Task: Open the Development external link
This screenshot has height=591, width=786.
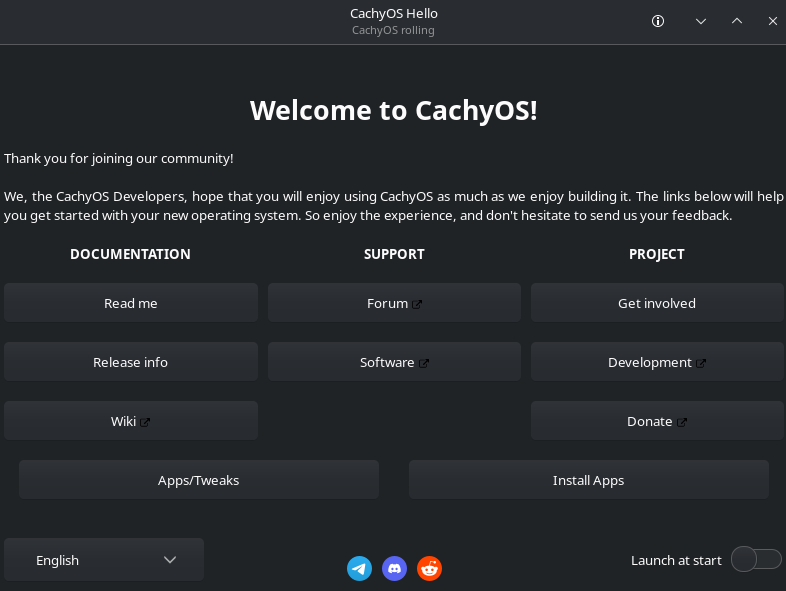Action: pos(657,362)
